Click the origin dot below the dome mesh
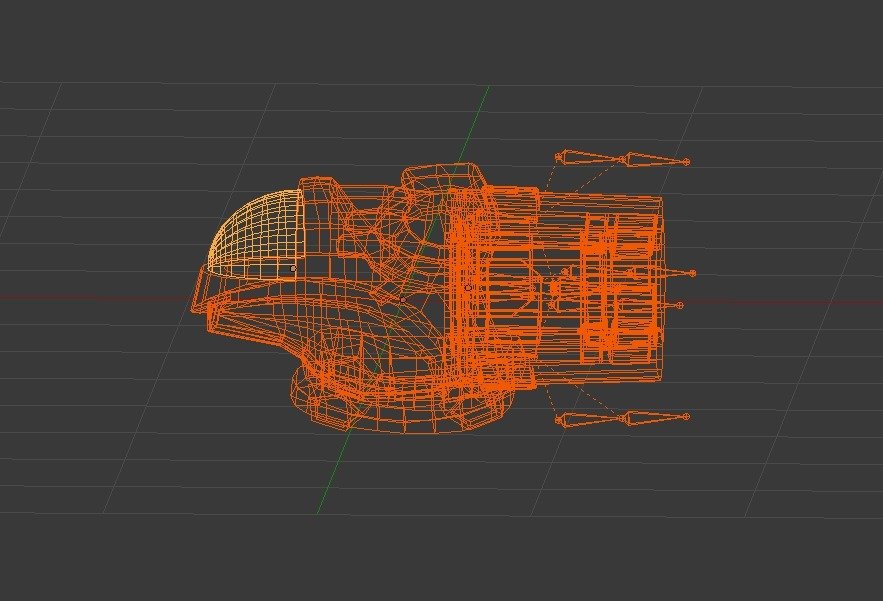 pos(292,268)
